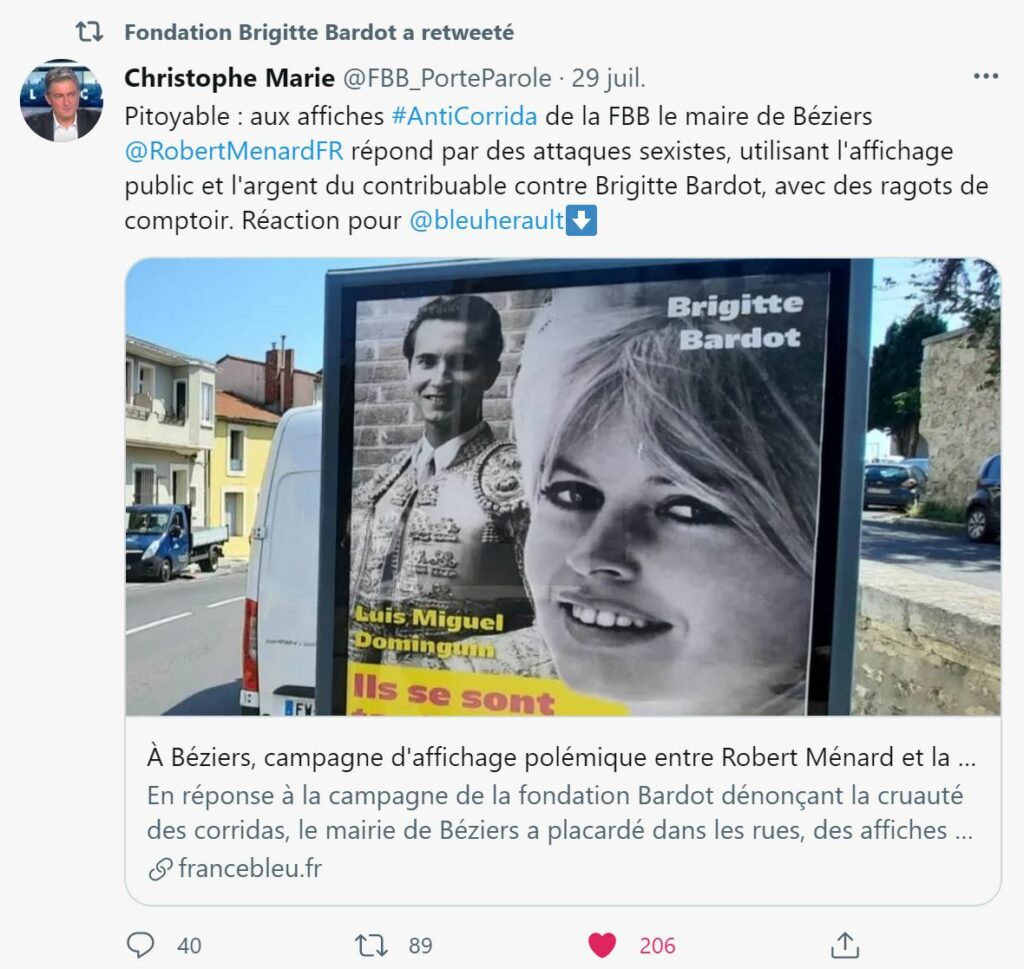Click the retweet arrows icon below tweet

point(371,945)
